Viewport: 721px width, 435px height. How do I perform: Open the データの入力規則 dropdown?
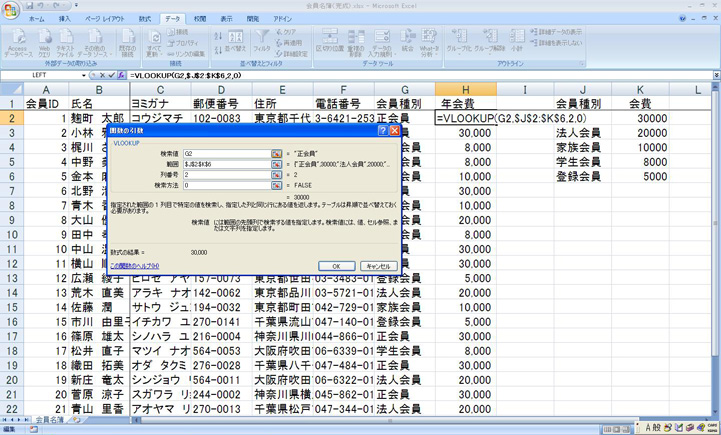pyautogui.click(x=381, y=42)
